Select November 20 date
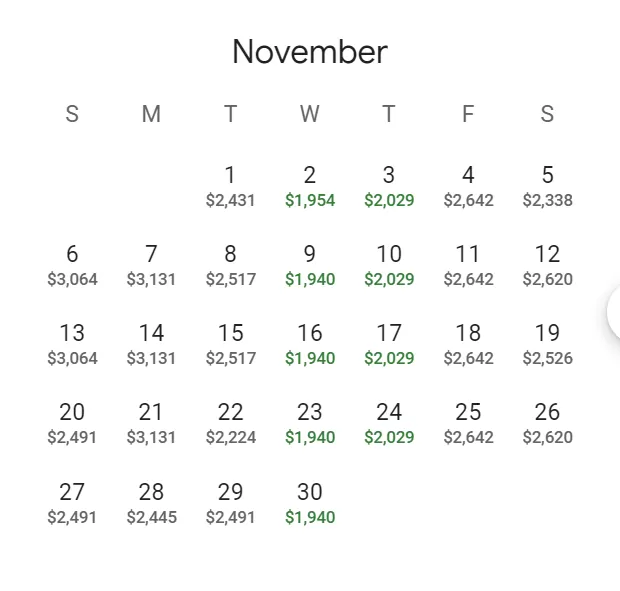620x591 pixels. pyautogui.click(x=72, y=423)
